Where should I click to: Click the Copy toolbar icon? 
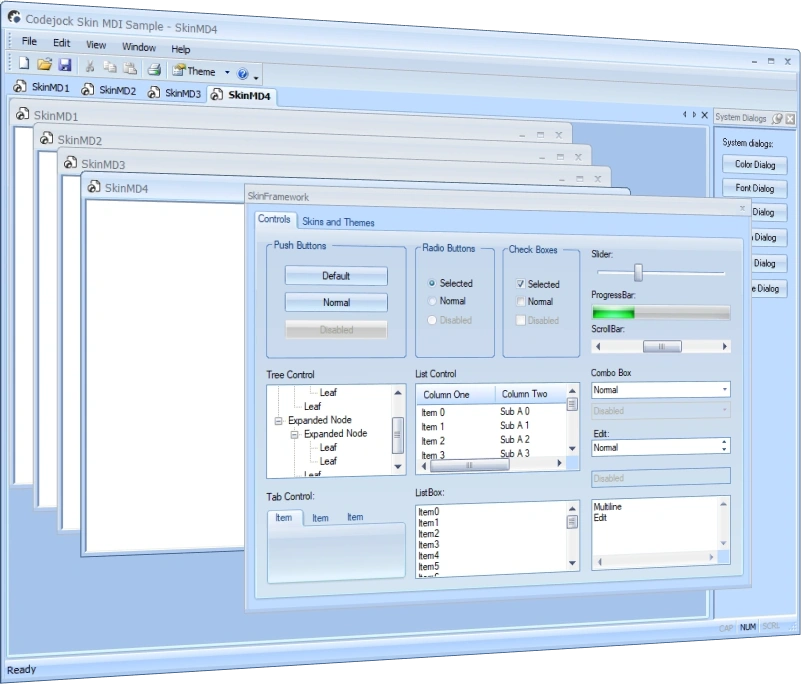click(x=109, y=67)
